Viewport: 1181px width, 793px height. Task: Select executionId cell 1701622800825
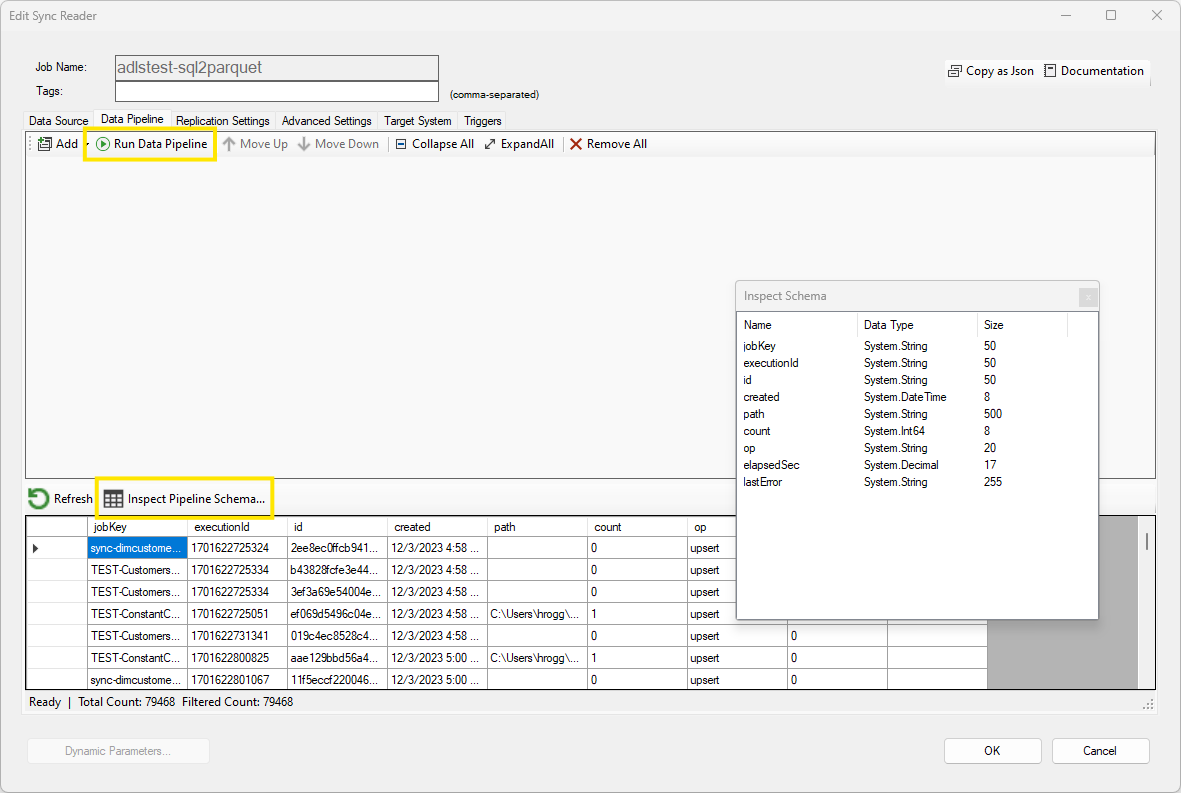tap(237, 657)
